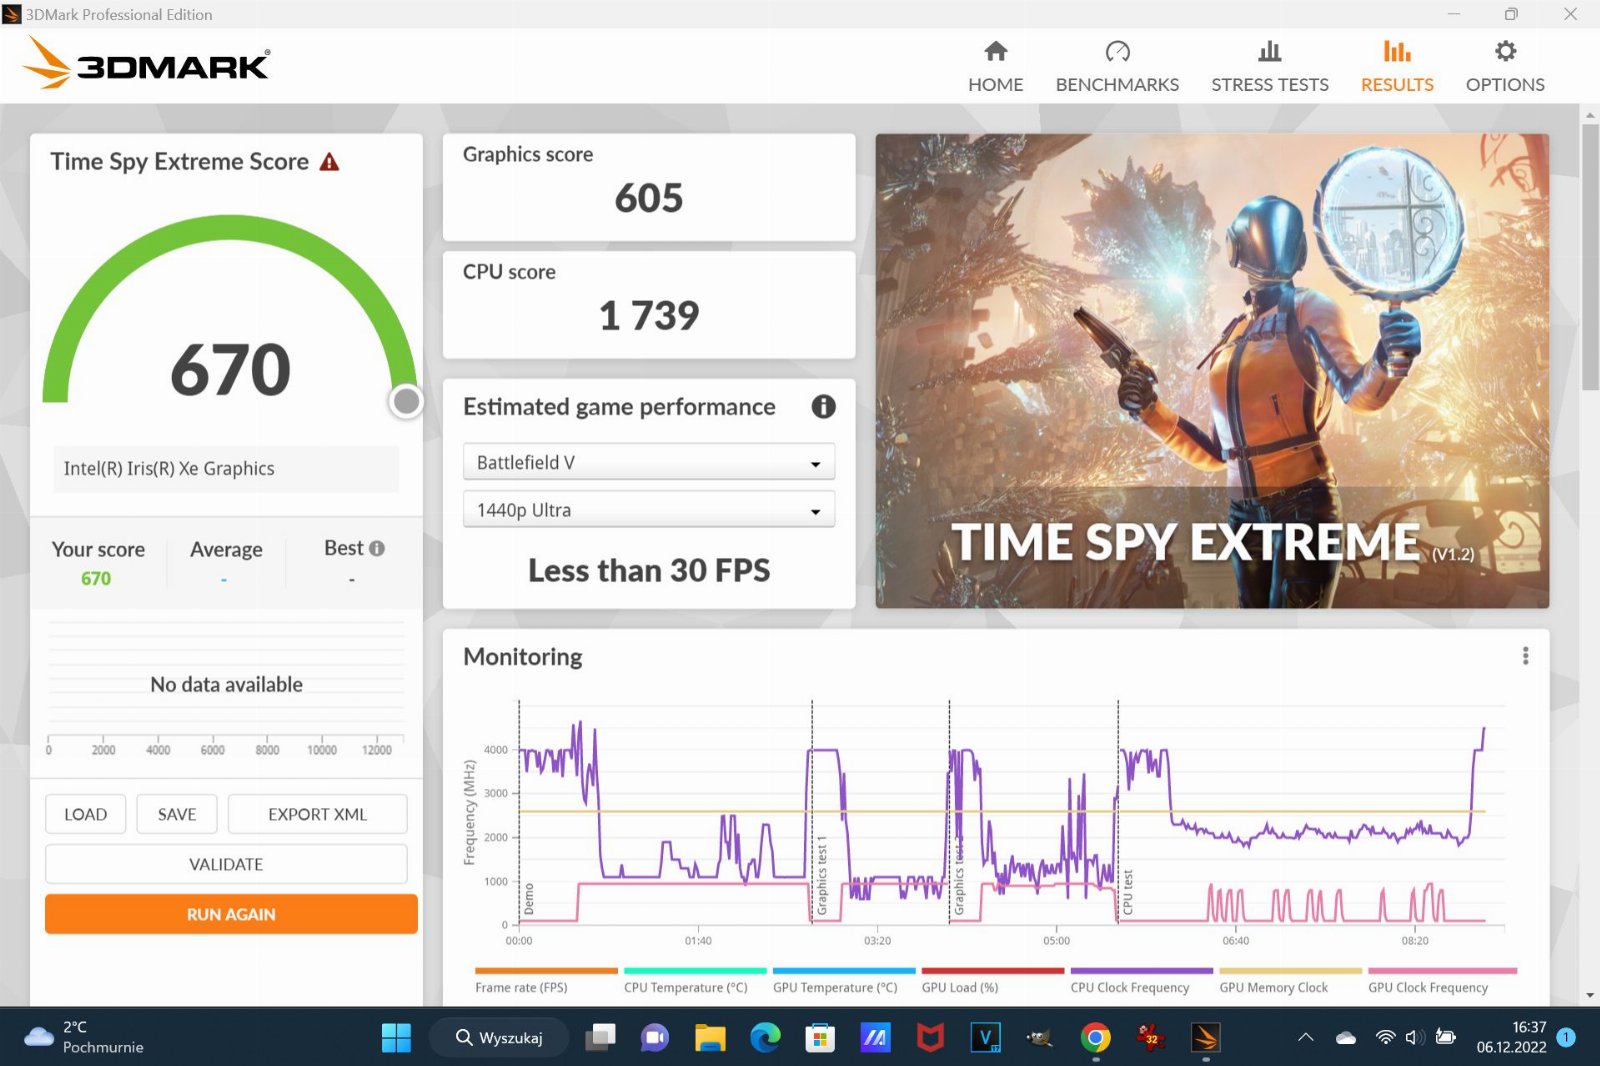Click the OneDrive cloud tray icon
This screenshot has width=1600, height=1066.
point(1345,1037)
